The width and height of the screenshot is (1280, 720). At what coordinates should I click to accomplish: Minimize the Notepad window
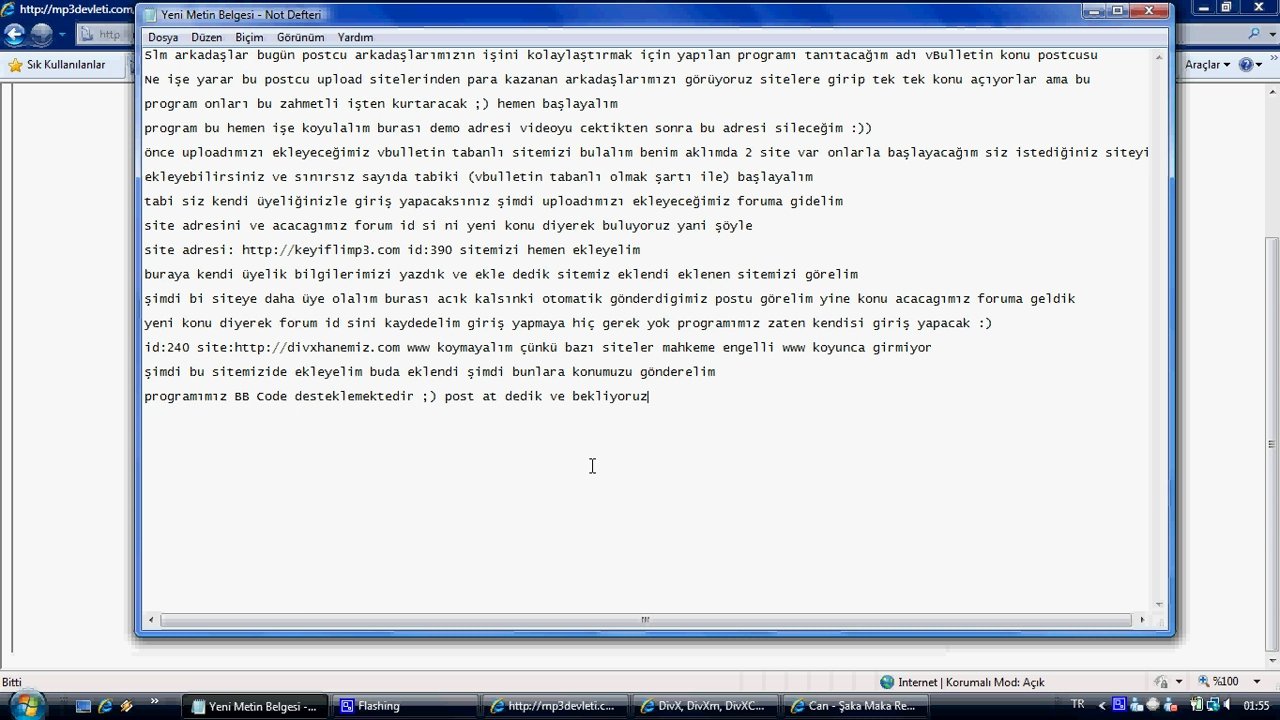pyautogui.click(x=1093, y=11)
